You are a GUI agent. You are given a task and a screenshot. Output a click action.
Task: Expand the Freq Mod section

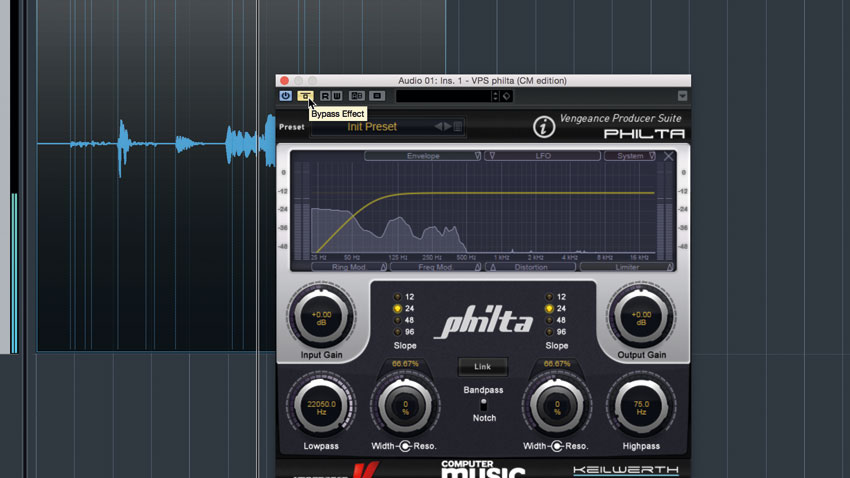[435, 267]
